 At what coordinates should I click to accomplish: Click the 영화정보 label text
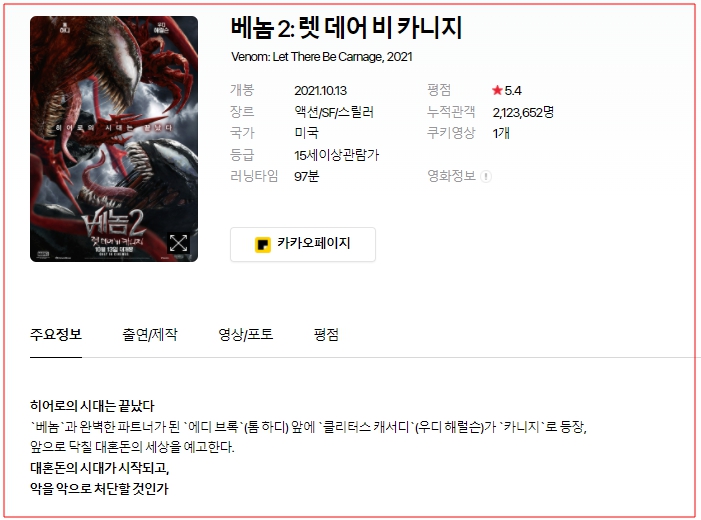pyautogui.click(x=452, y=176)
